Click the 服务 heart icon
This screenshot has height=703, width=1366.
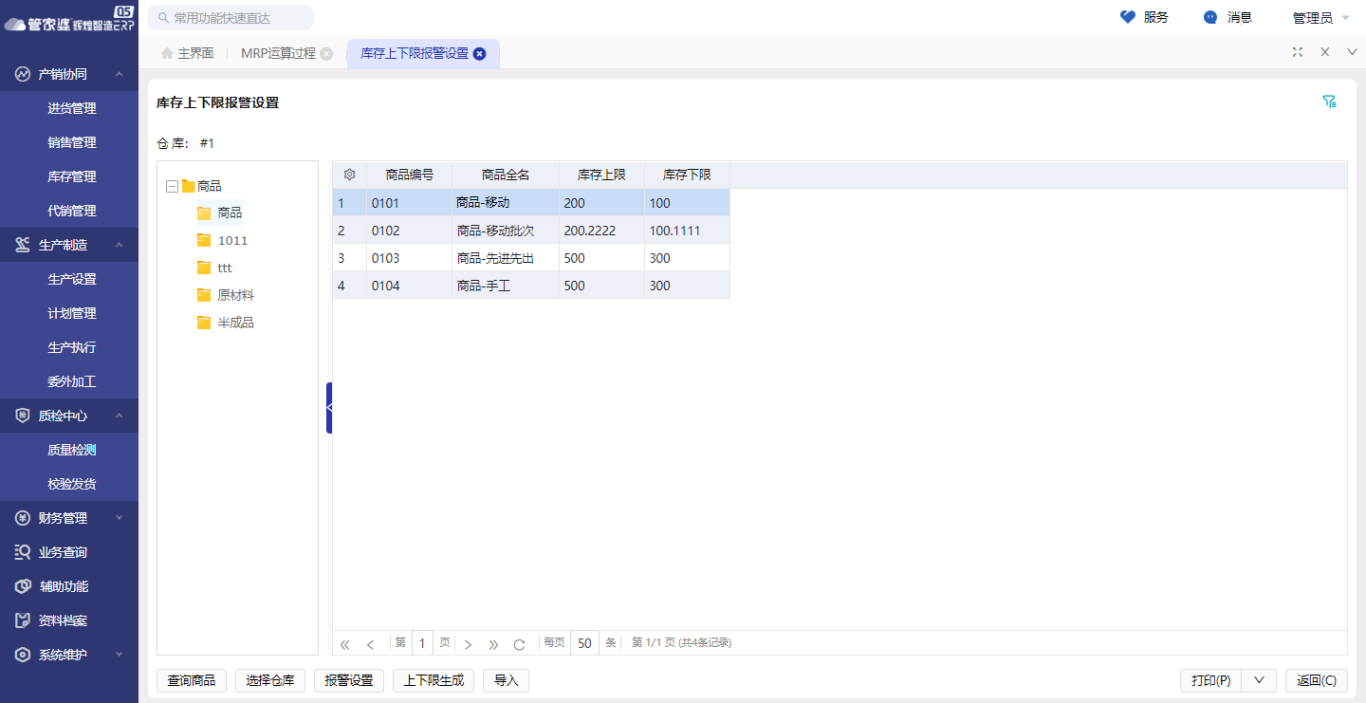point(1128,17)
